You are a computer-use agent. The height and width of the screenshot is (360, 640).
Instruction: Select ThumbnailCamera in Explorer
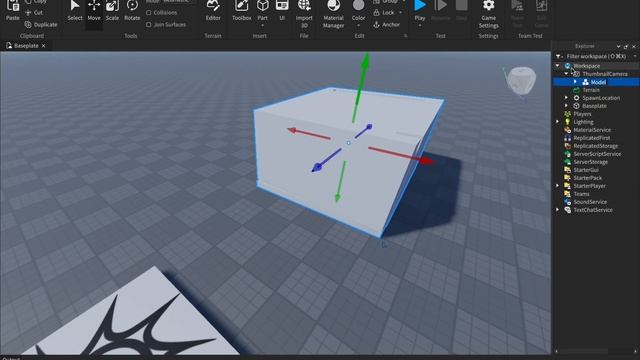pyautogui.click(x=604, y=74)
